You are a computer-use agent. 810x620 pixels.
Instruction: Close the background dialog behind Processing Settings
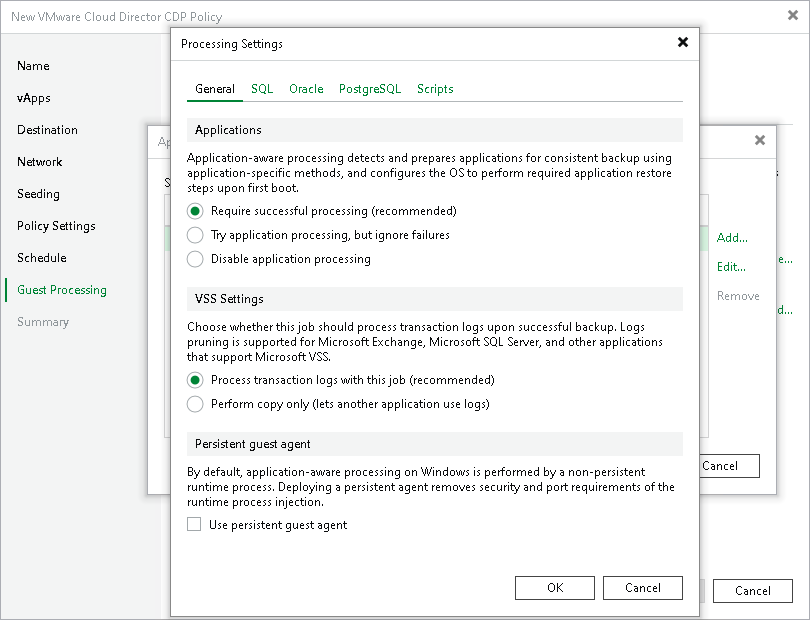[759, 140]
